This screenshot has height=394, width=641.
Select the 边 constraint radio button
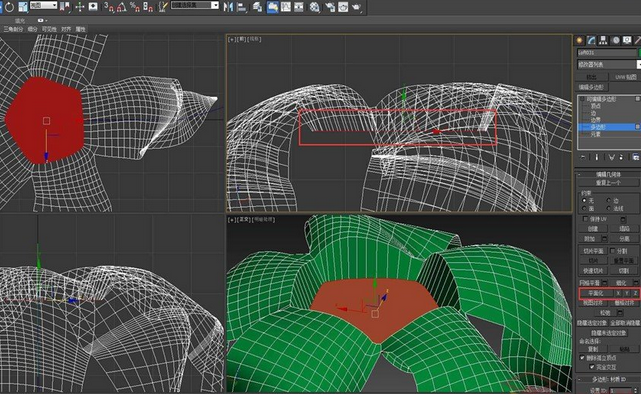(x=609, y=201)
